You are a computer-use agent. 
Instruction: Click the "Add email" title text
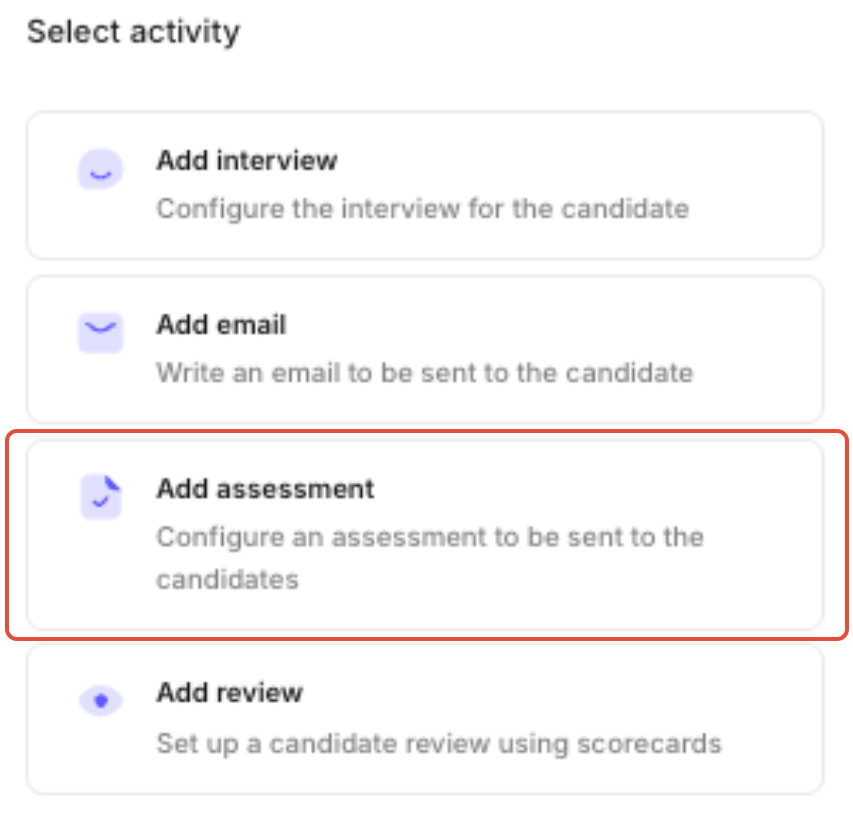point(221,324)
